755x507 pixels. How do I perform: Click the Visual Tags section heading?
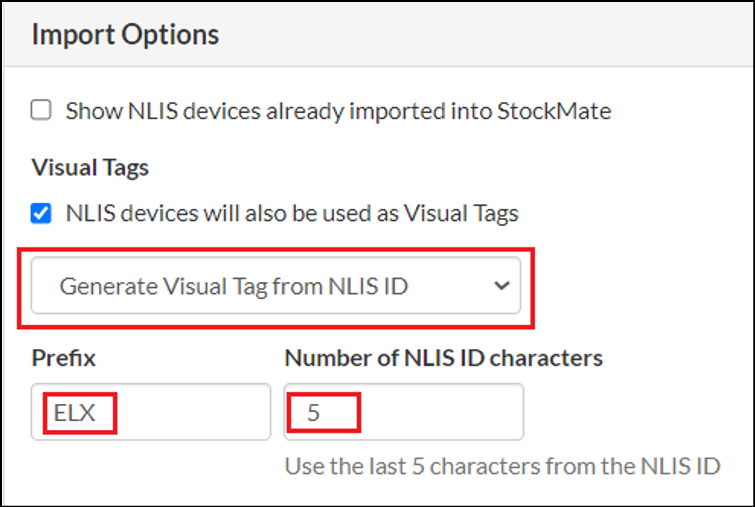(90, 167)
